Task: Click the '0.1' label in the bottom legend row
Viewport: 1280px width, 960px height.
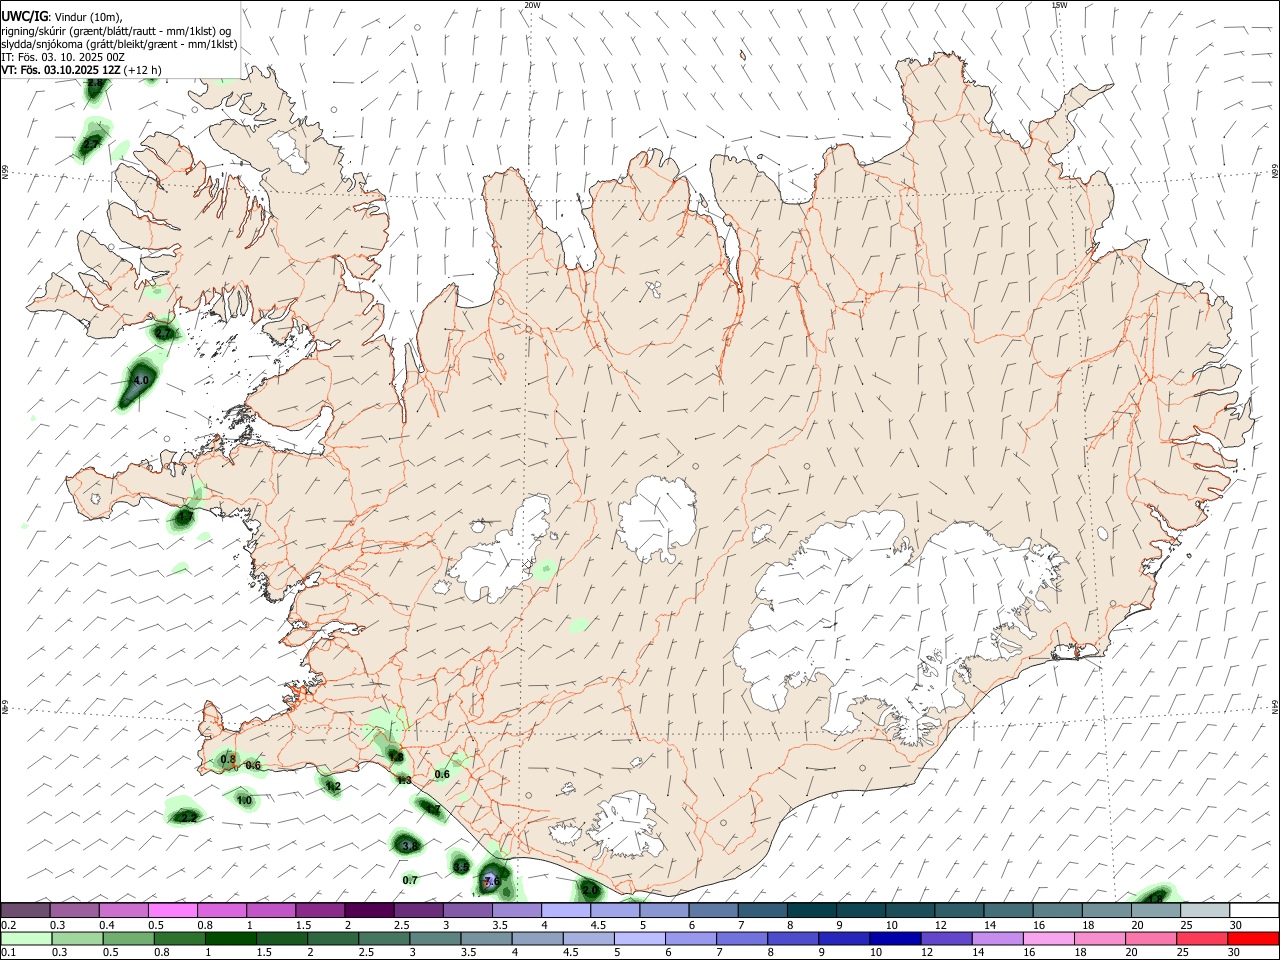Action: pos(9,952)
